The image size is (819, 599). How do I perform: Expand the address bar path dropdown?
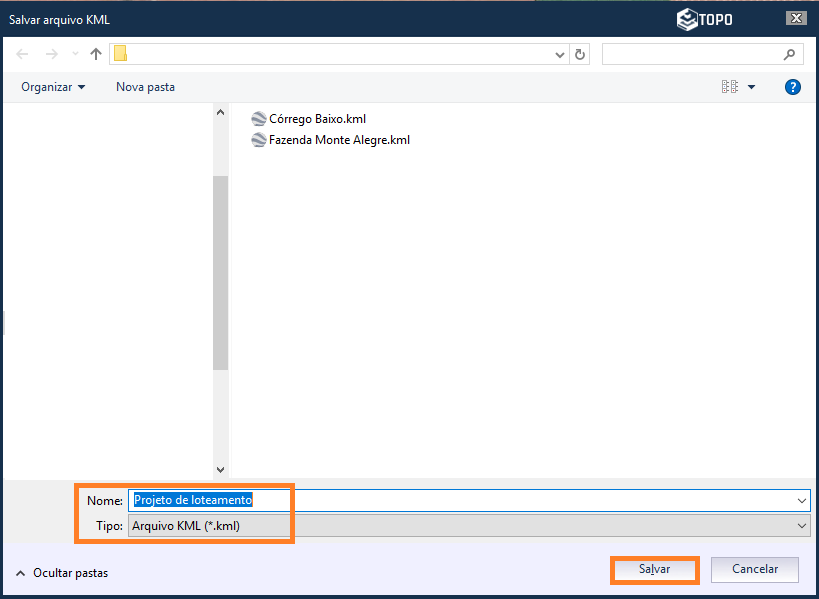[x=561, y=54]
